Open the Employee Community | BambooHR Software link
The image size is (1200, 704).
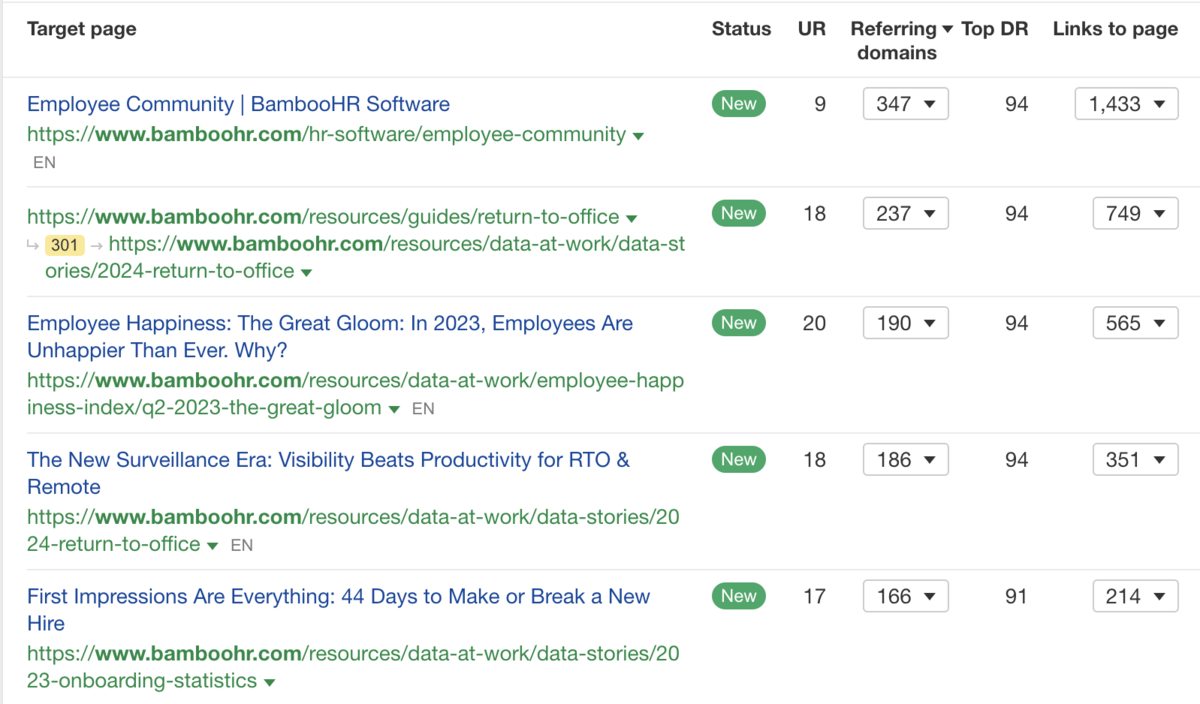click(x=238, y=104)
